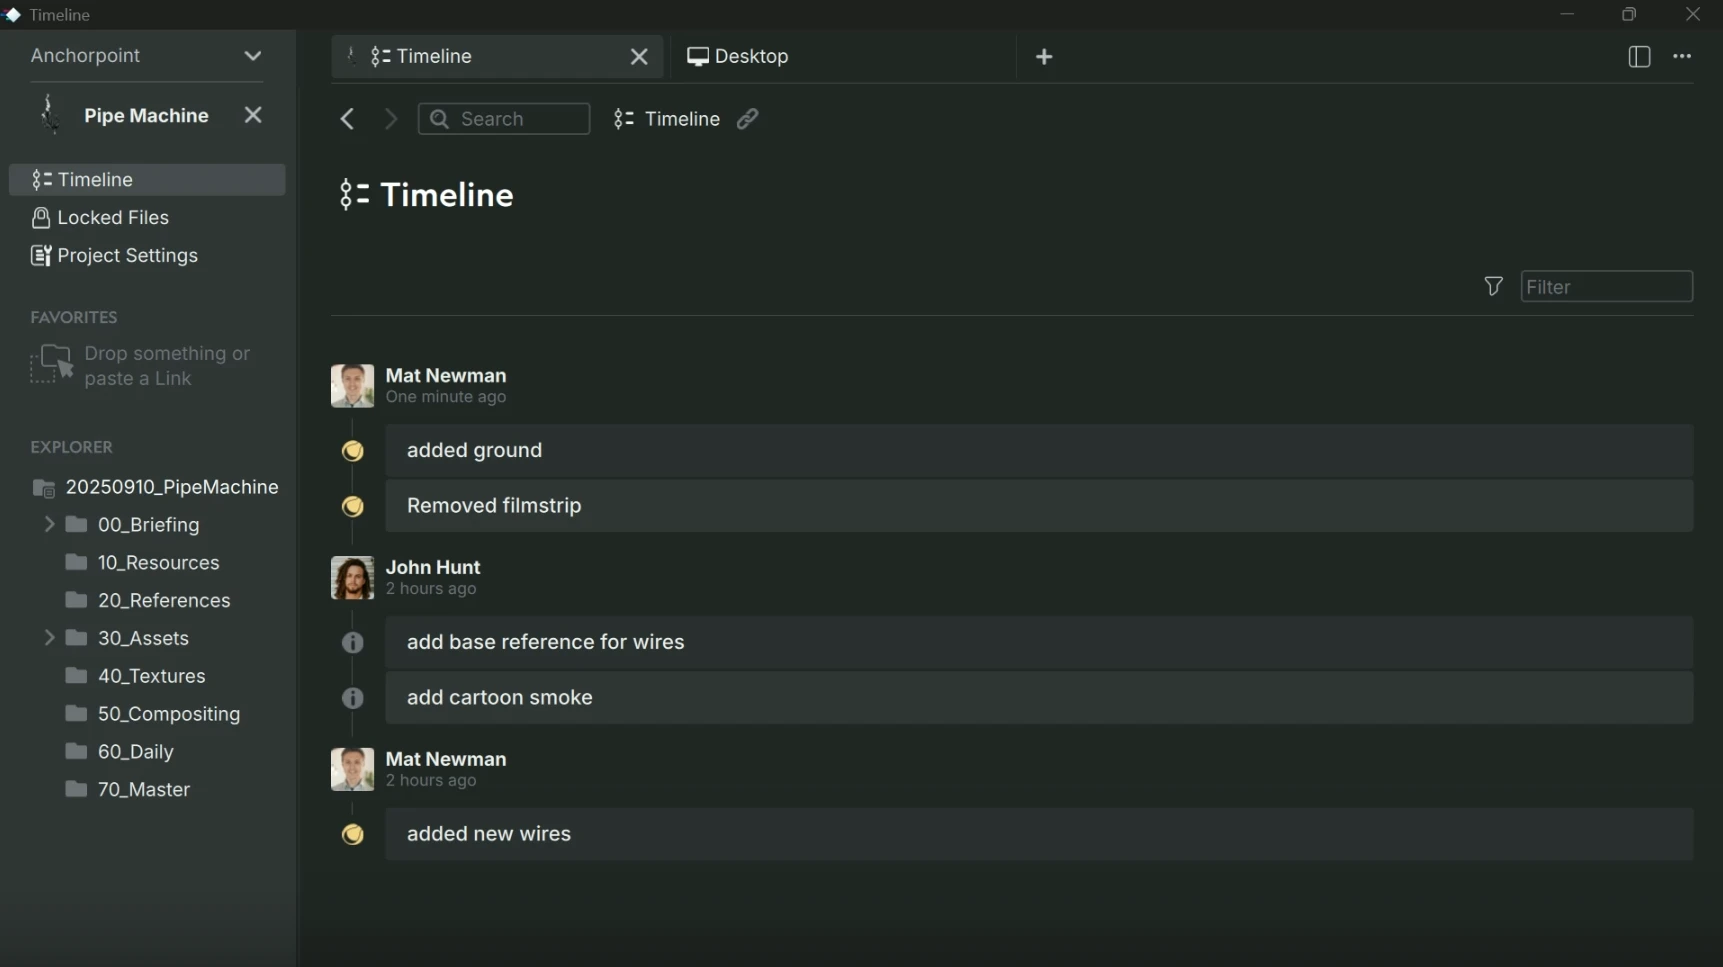Click Mat Newman's avatar, 2 hours ago

tap(352, 770)
